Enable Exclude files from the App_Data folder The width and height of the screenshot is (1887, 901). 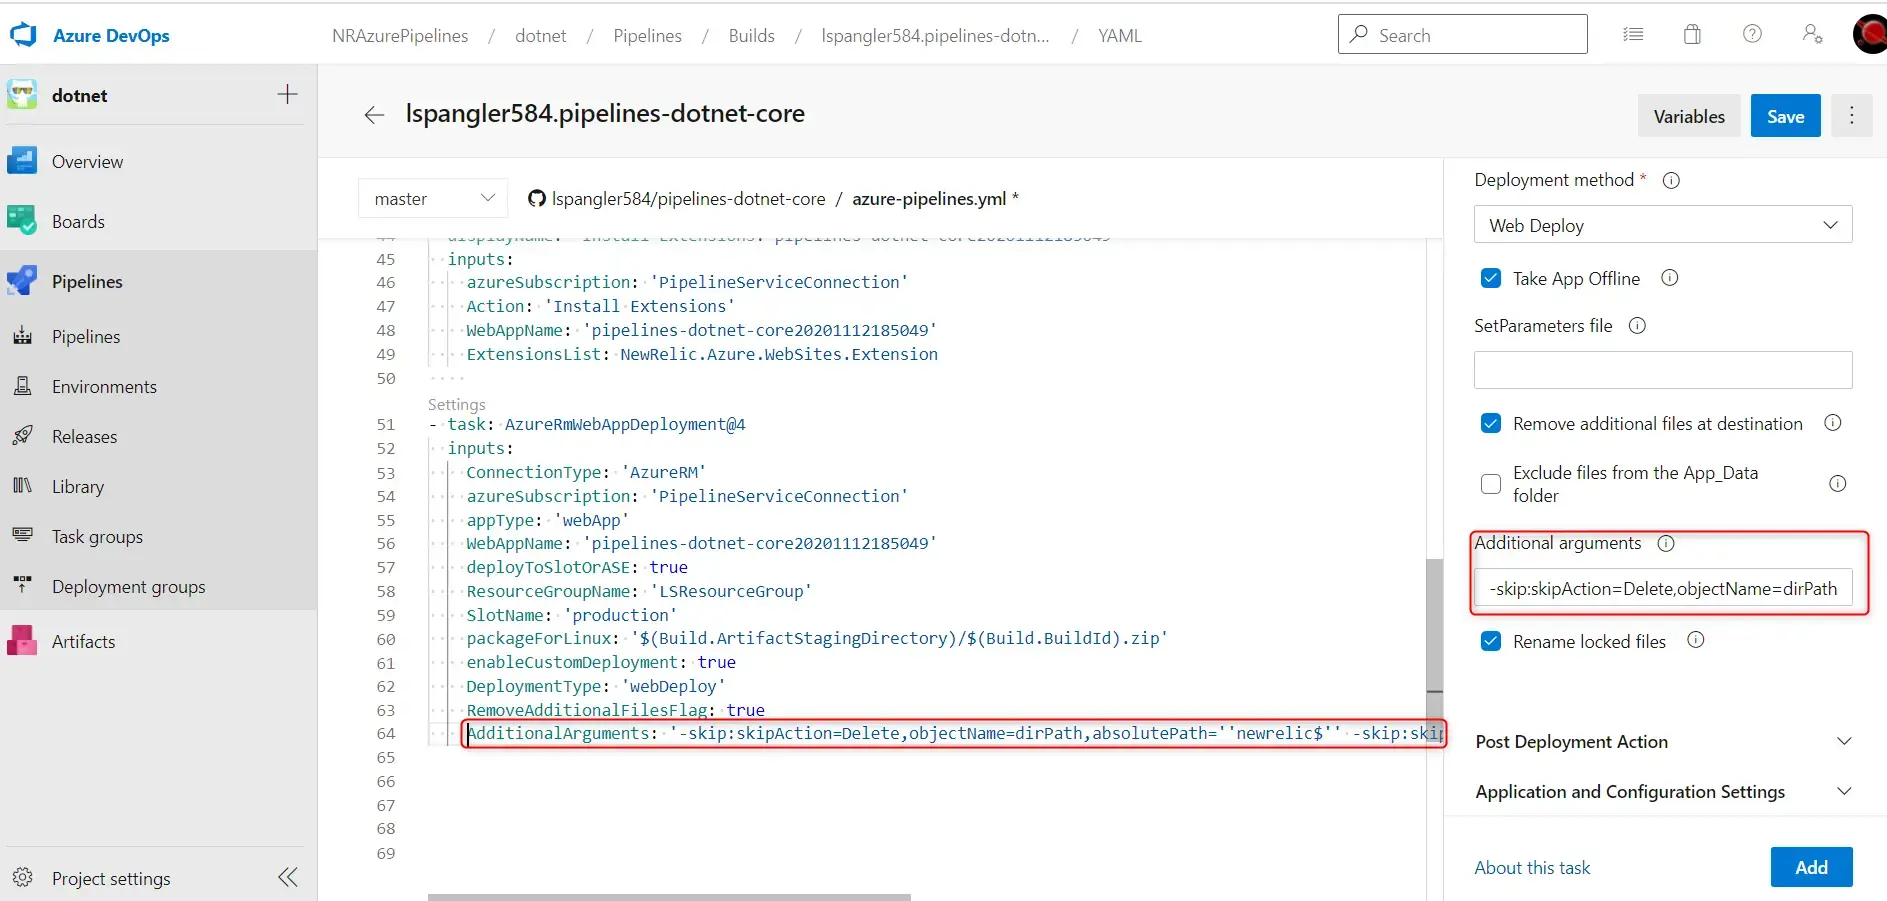1490,484
